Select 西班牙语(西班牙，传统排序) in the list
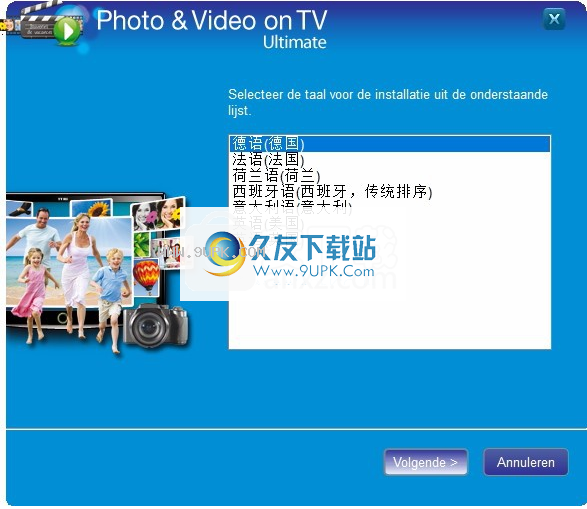 [x=389, y=191]
